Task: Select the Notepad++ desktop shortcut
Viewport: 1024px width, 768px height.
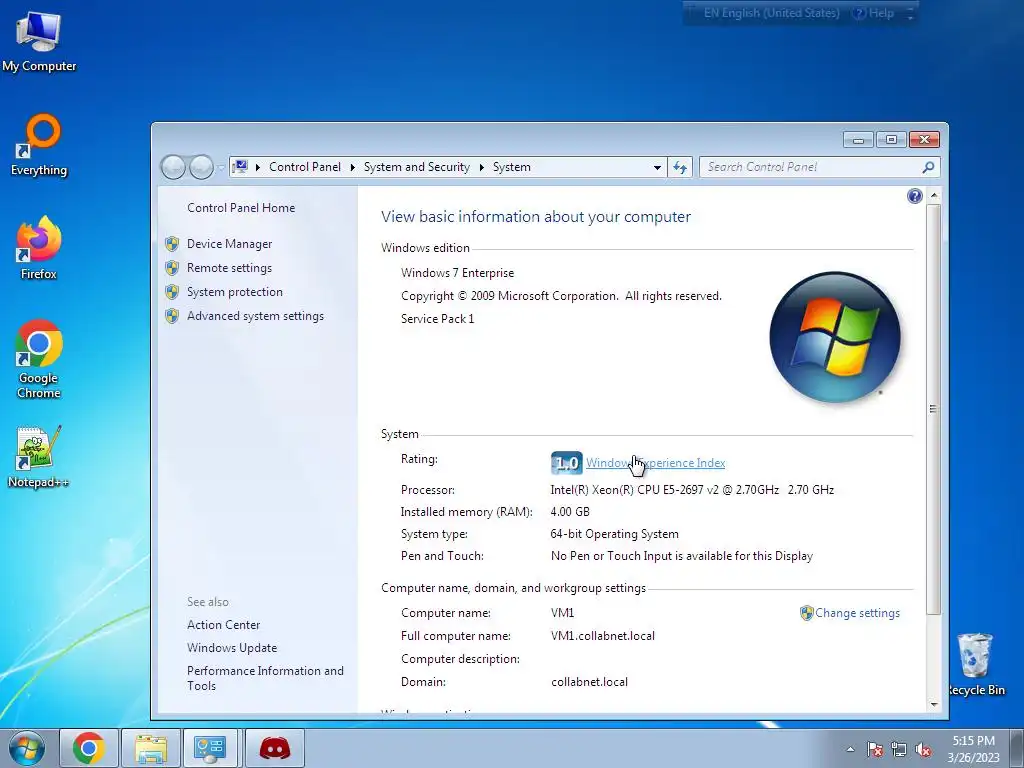Action: pyautogui.click(x=38, y=457)
